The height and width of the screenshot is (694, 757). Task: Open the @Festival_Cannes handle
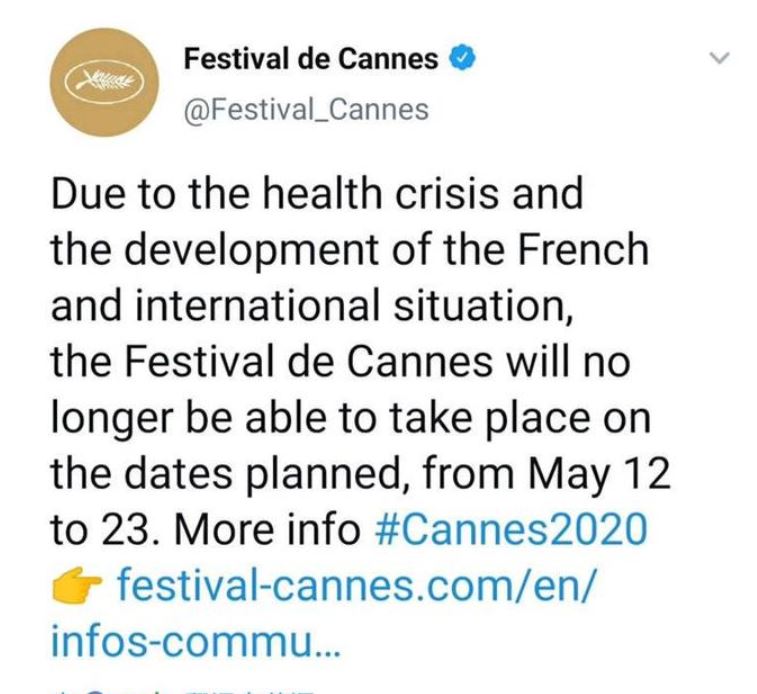click(x=305, y=108)
